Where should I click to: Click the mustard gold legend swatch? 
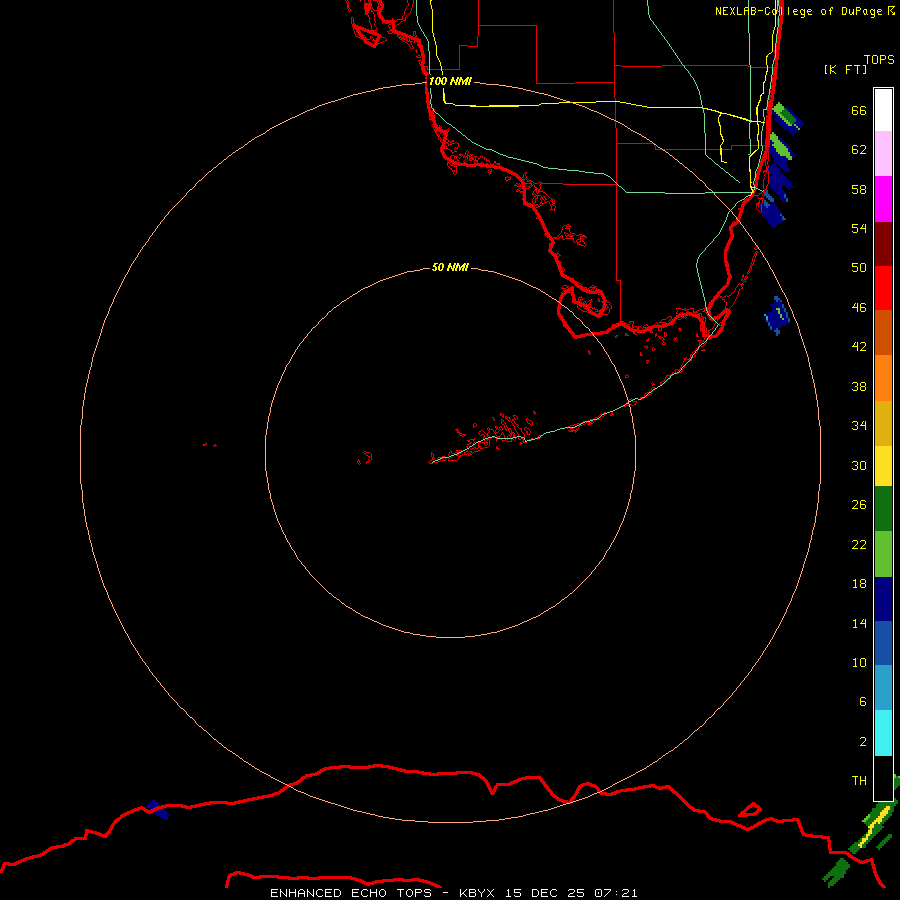tap(883, 423)
